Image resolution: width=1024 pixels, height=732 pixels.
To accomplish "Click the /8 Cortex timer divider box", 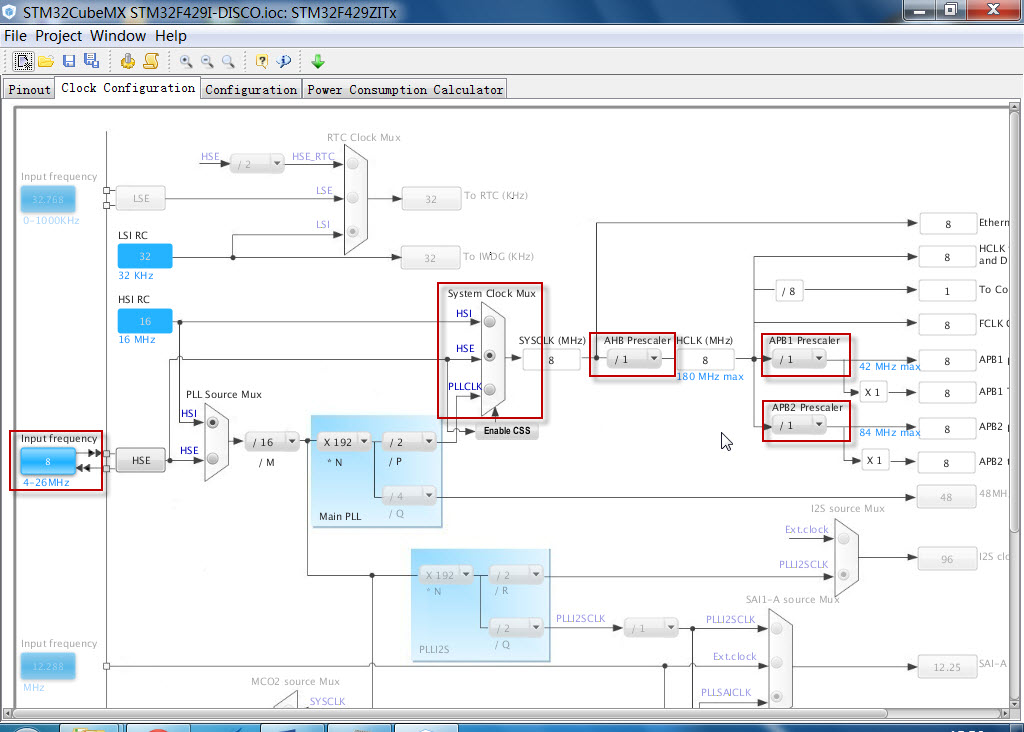I will (x=789, y=291).
